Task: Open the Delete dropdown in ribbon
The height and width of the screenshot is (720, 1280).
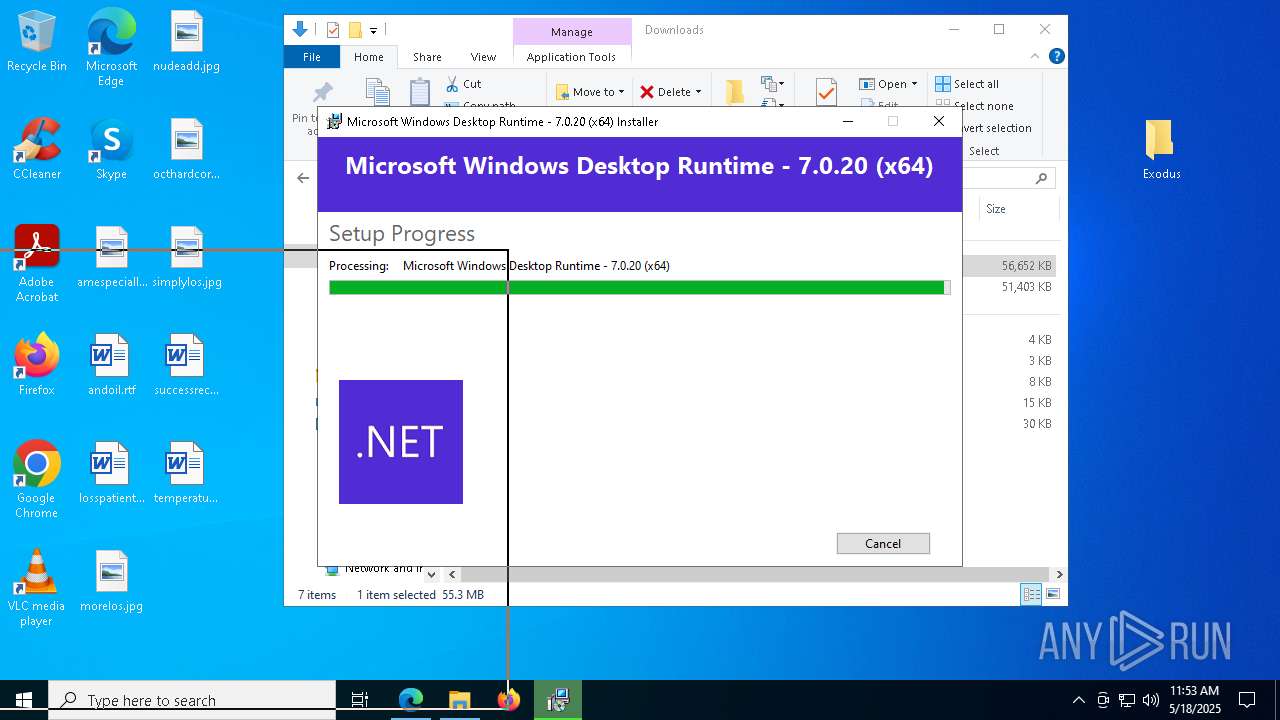Action: coord(671,92)
